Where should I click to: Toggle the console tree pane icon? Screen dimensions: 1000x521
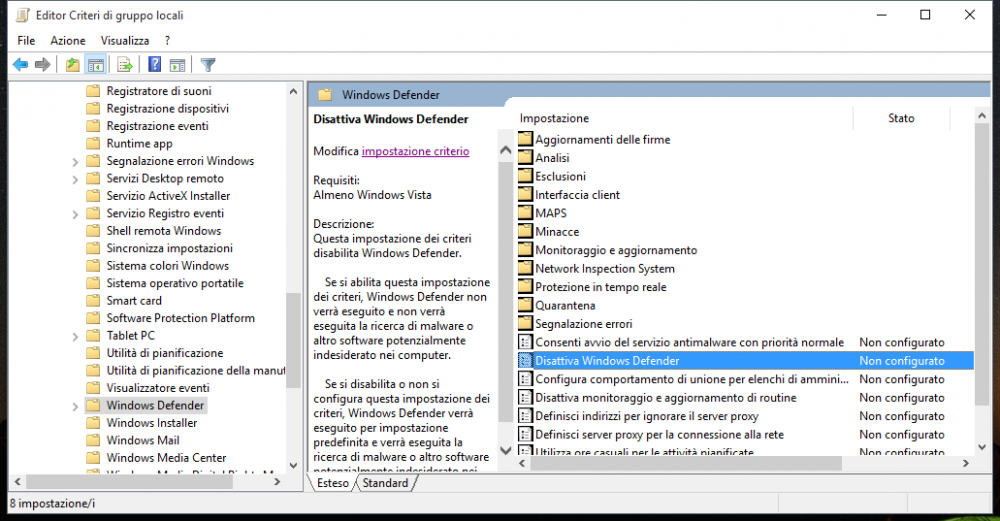tap(96, 65)
